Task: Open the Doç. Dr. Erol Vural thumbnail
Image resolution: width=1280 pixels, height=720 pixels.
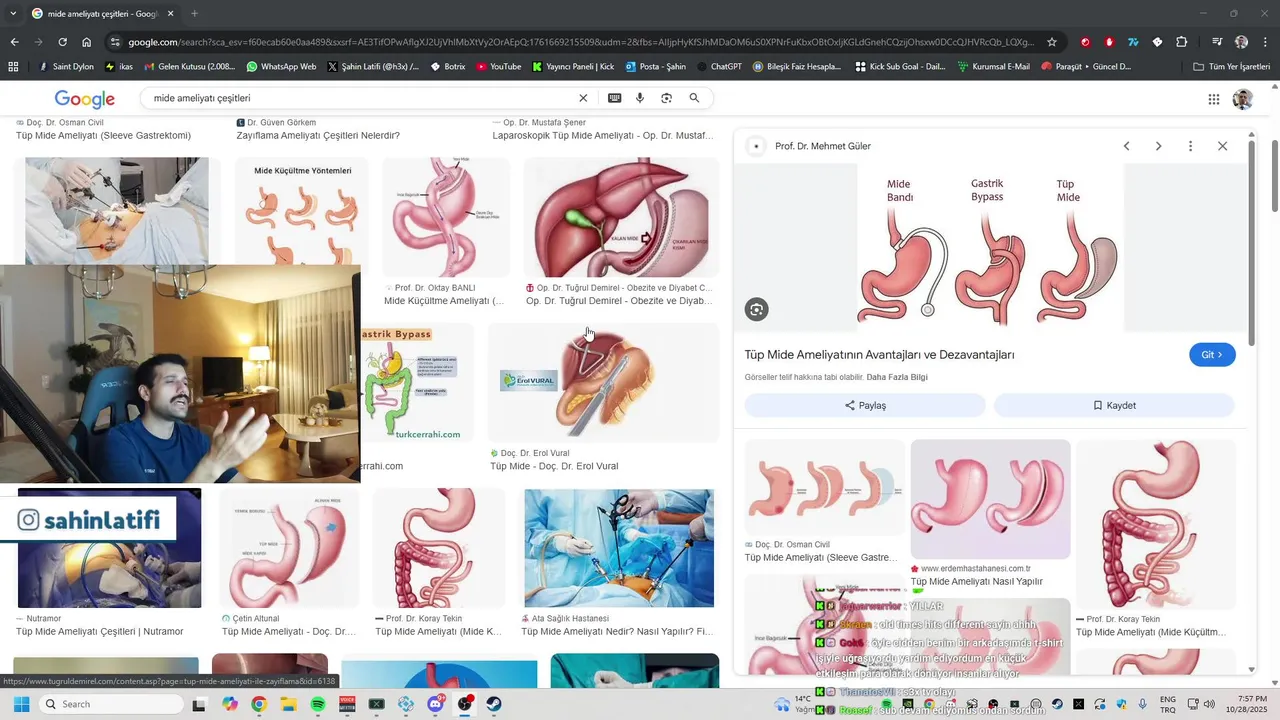Action: 603,382
